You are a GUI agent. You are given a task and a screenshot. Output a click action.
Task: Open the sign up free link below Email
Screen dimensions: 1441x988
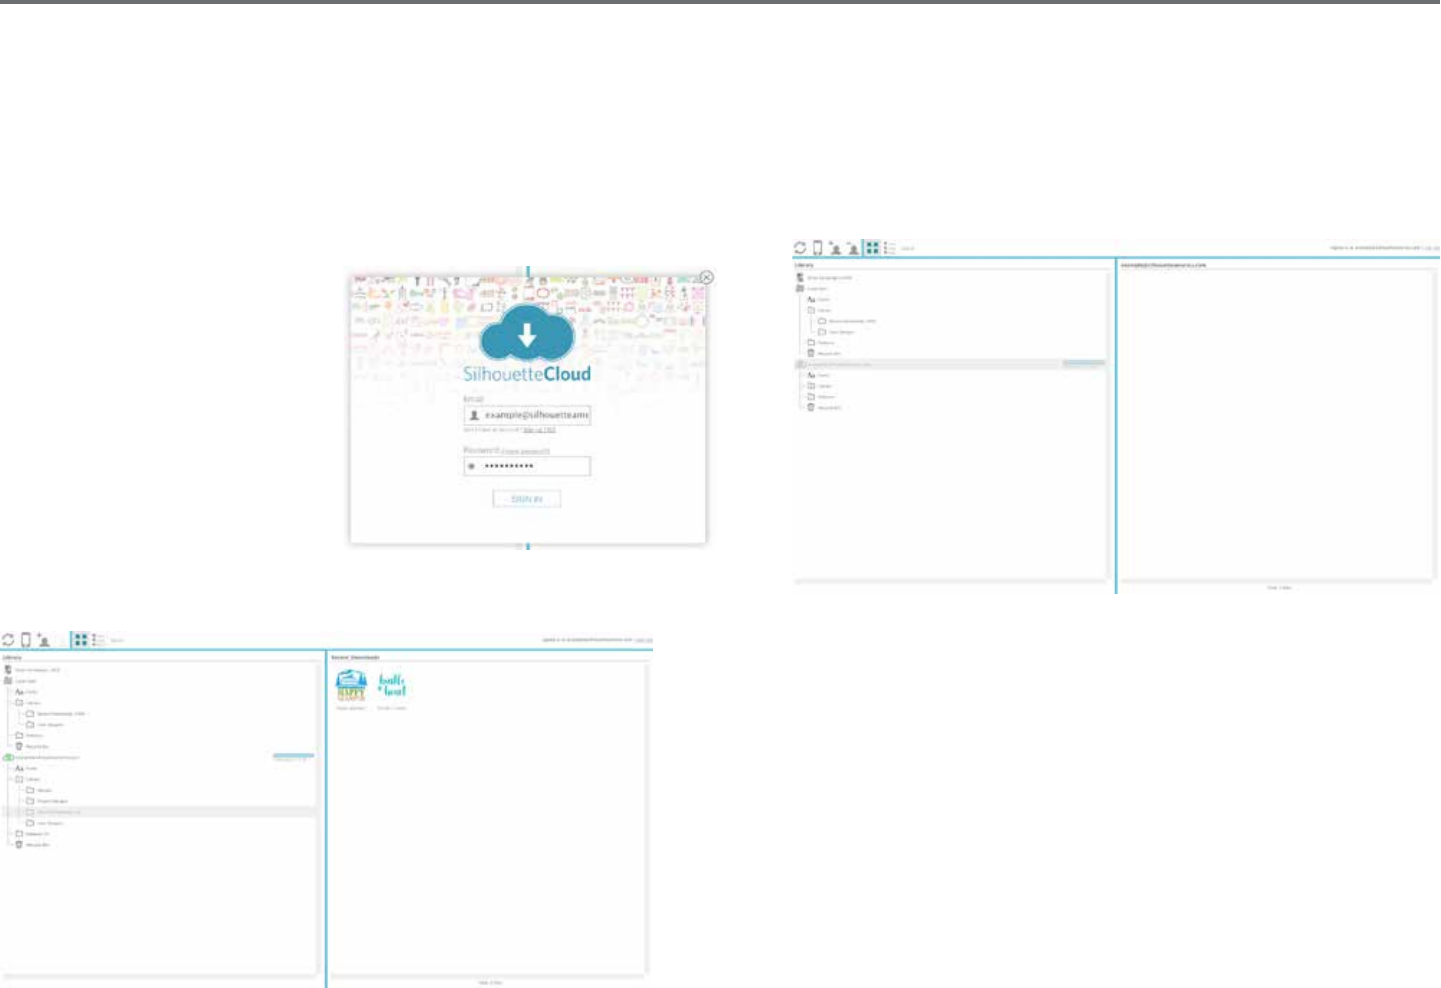coord(539,430)
